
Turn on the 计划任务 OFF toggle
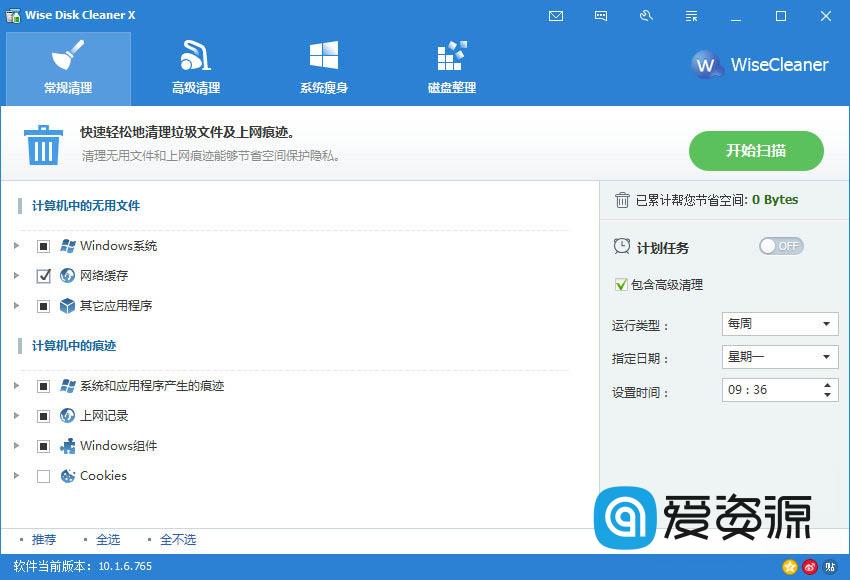(x=780, y=246)
